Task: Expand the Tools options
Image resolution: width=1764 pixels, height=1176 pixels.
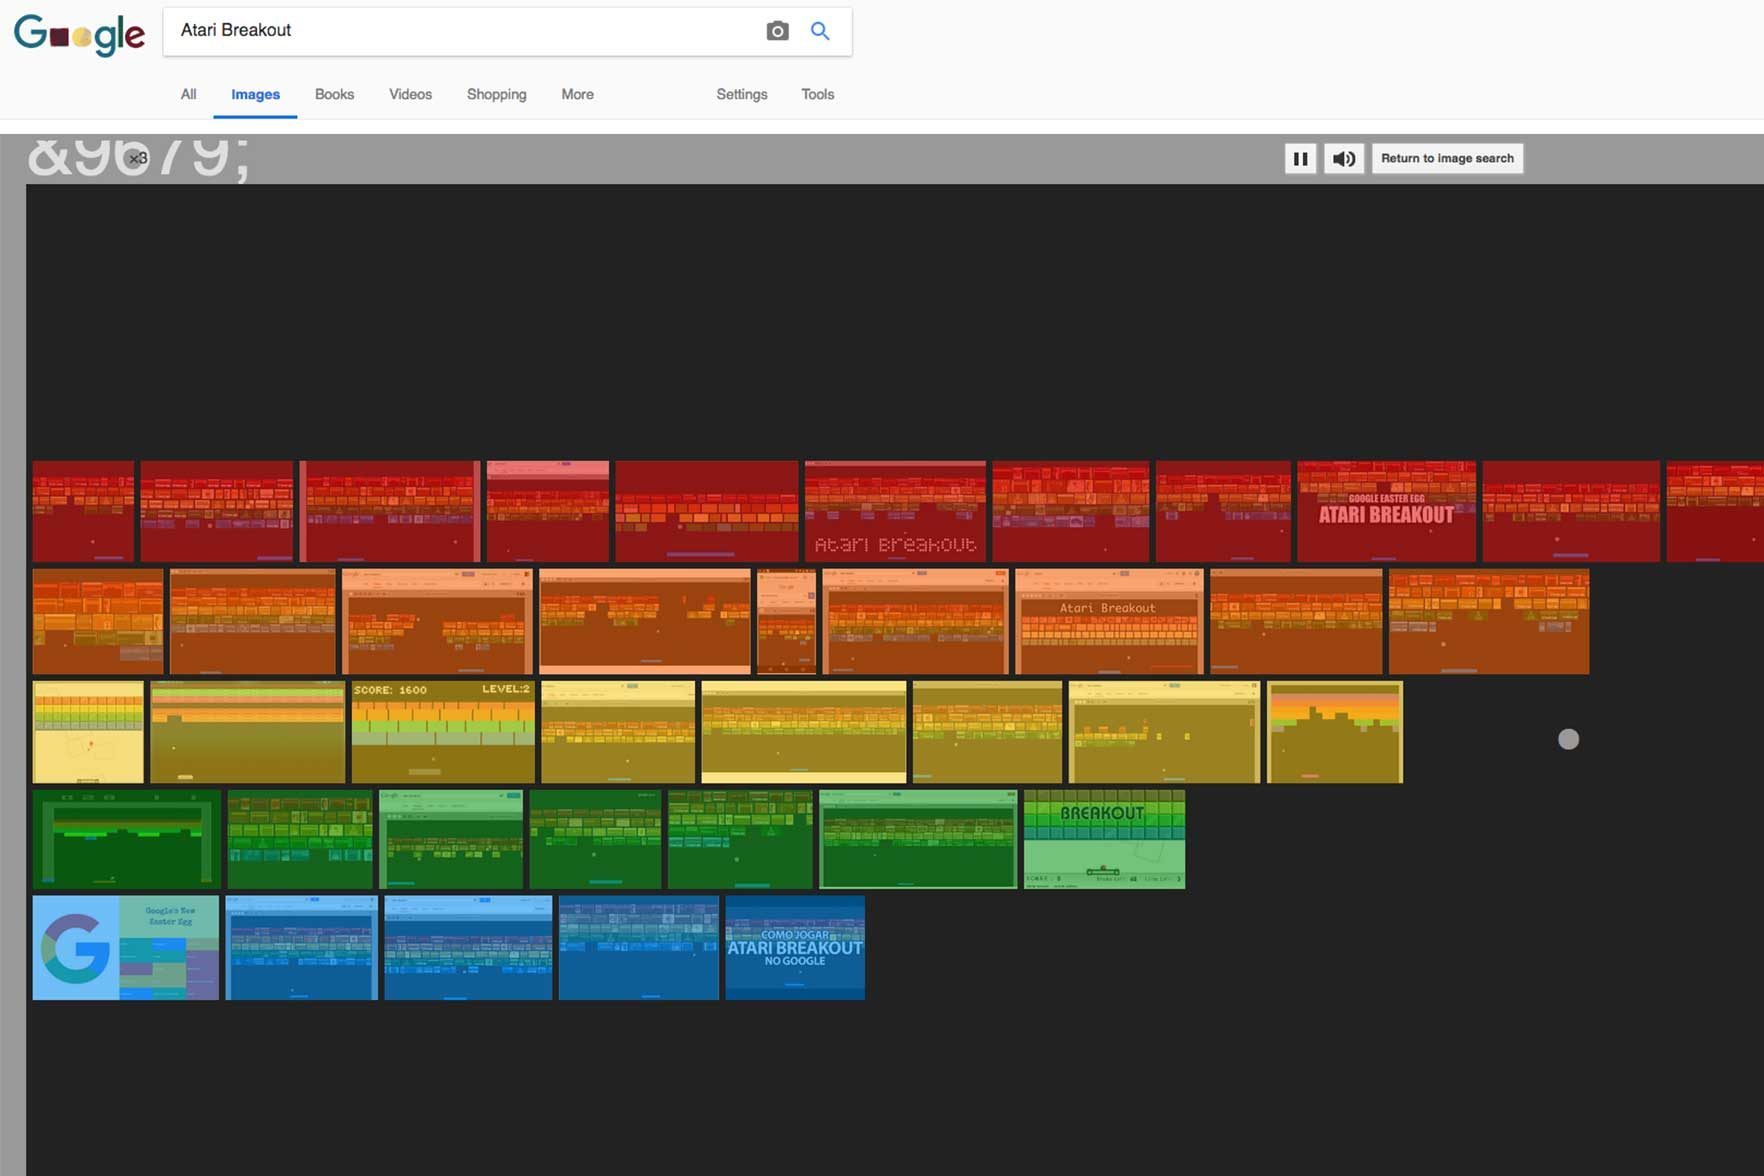Action: pos(817,94)
